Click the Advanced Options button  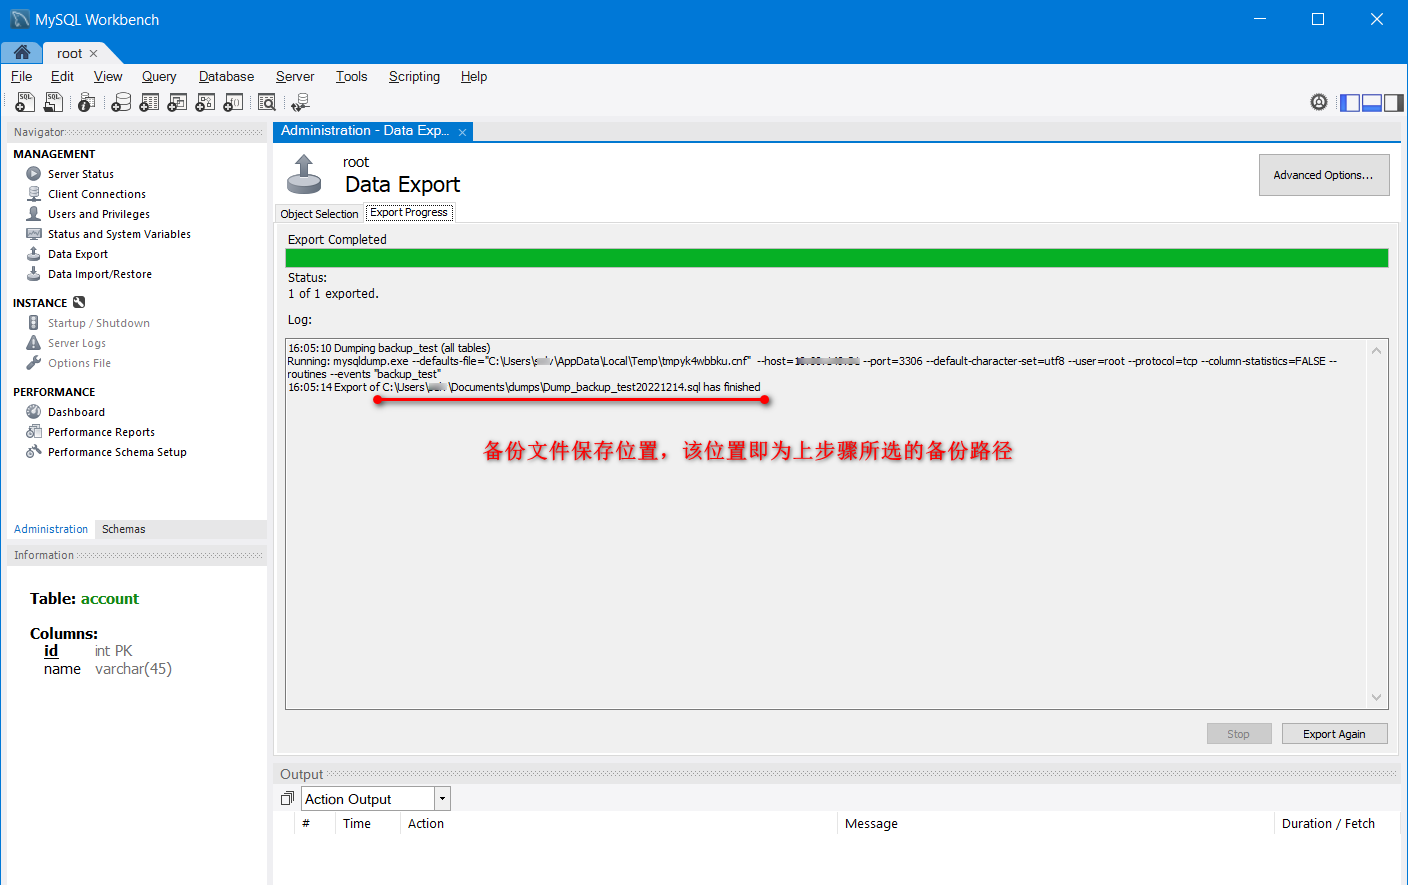coord(1324,175)
